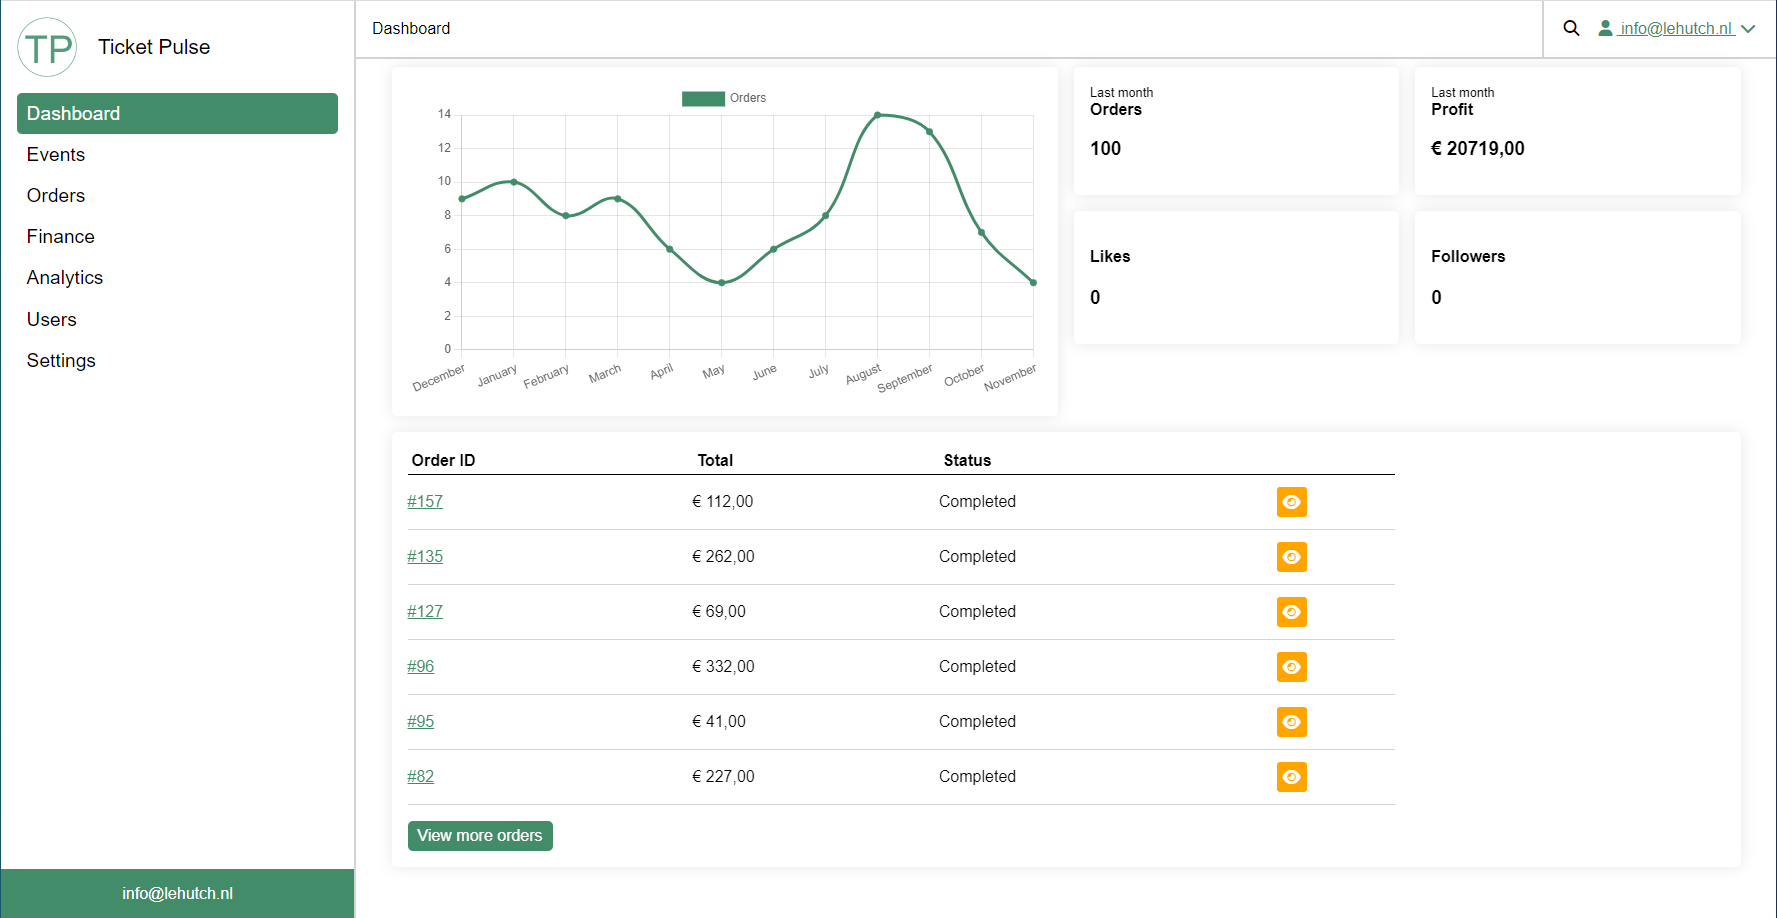The height and width of the screenshot is (918, 1777).
Task: Click the August peak data point
Action: pos(877,115)
